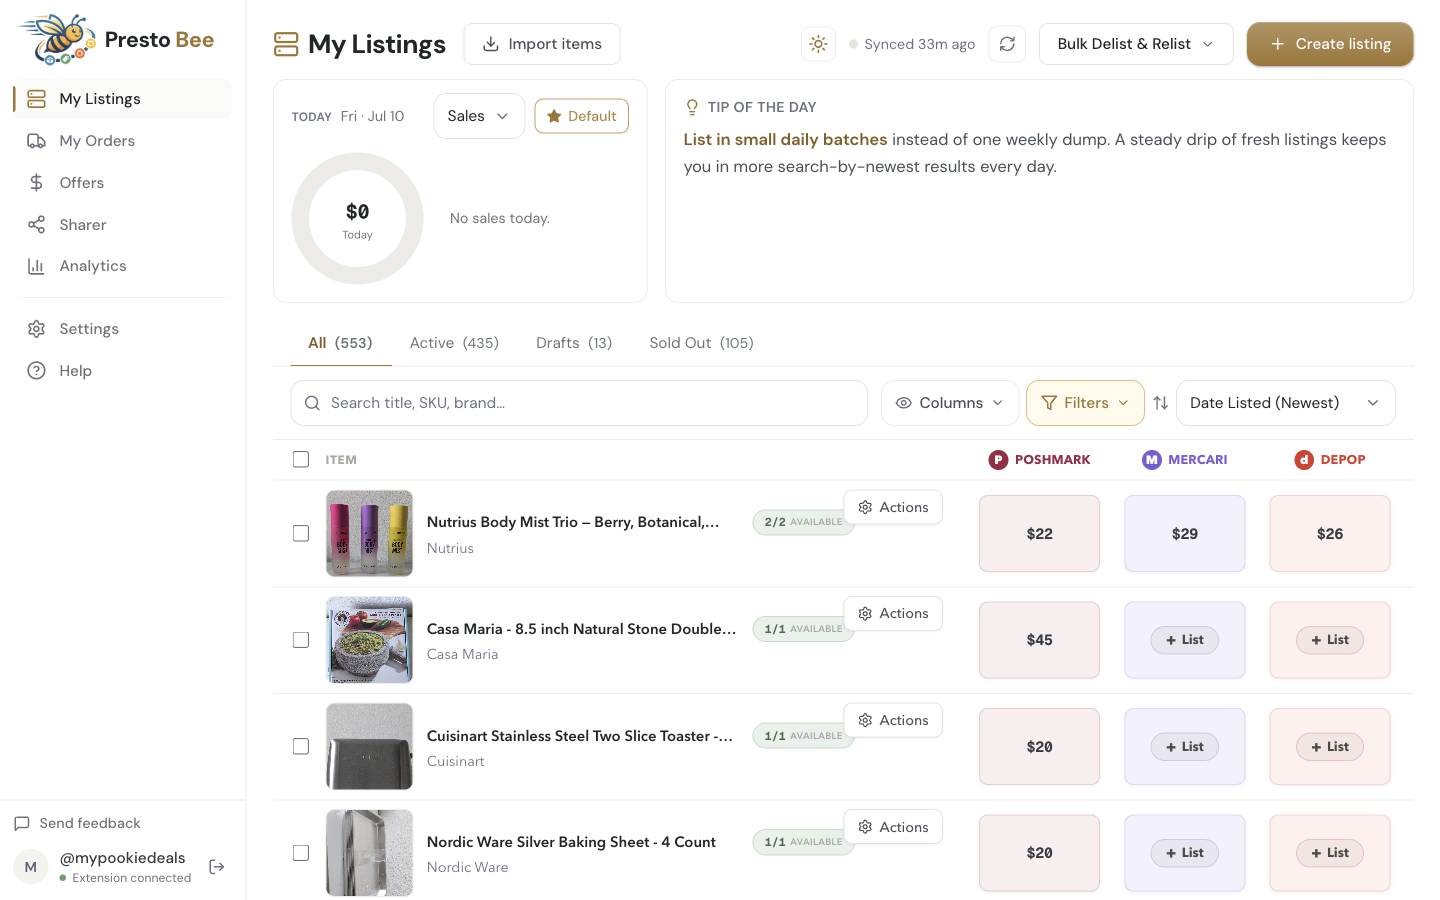The height and width of the screenshot is (900, 1440).
Task: Click the Import items button
Action: pos(542,44)
